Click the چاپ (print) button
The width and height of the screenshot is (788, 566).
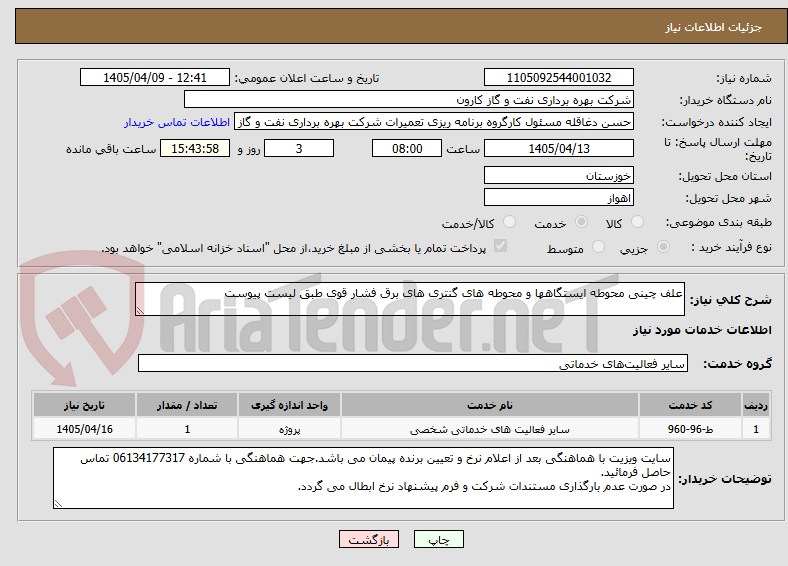[x=438, y=539]
